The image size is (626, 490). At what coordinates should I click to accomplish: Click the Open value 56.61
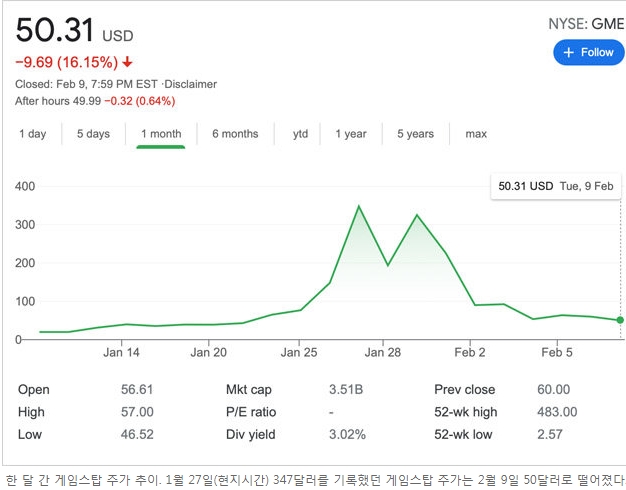137,389
